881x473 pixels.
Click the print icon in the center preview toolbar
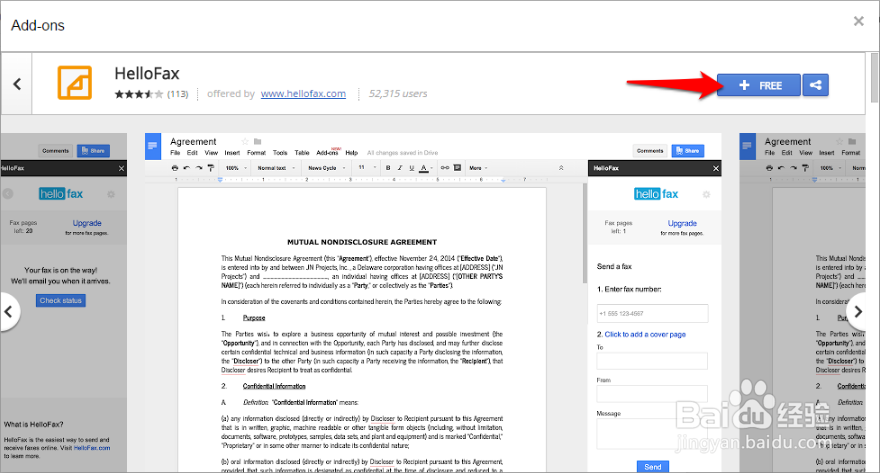coord(175,168)
